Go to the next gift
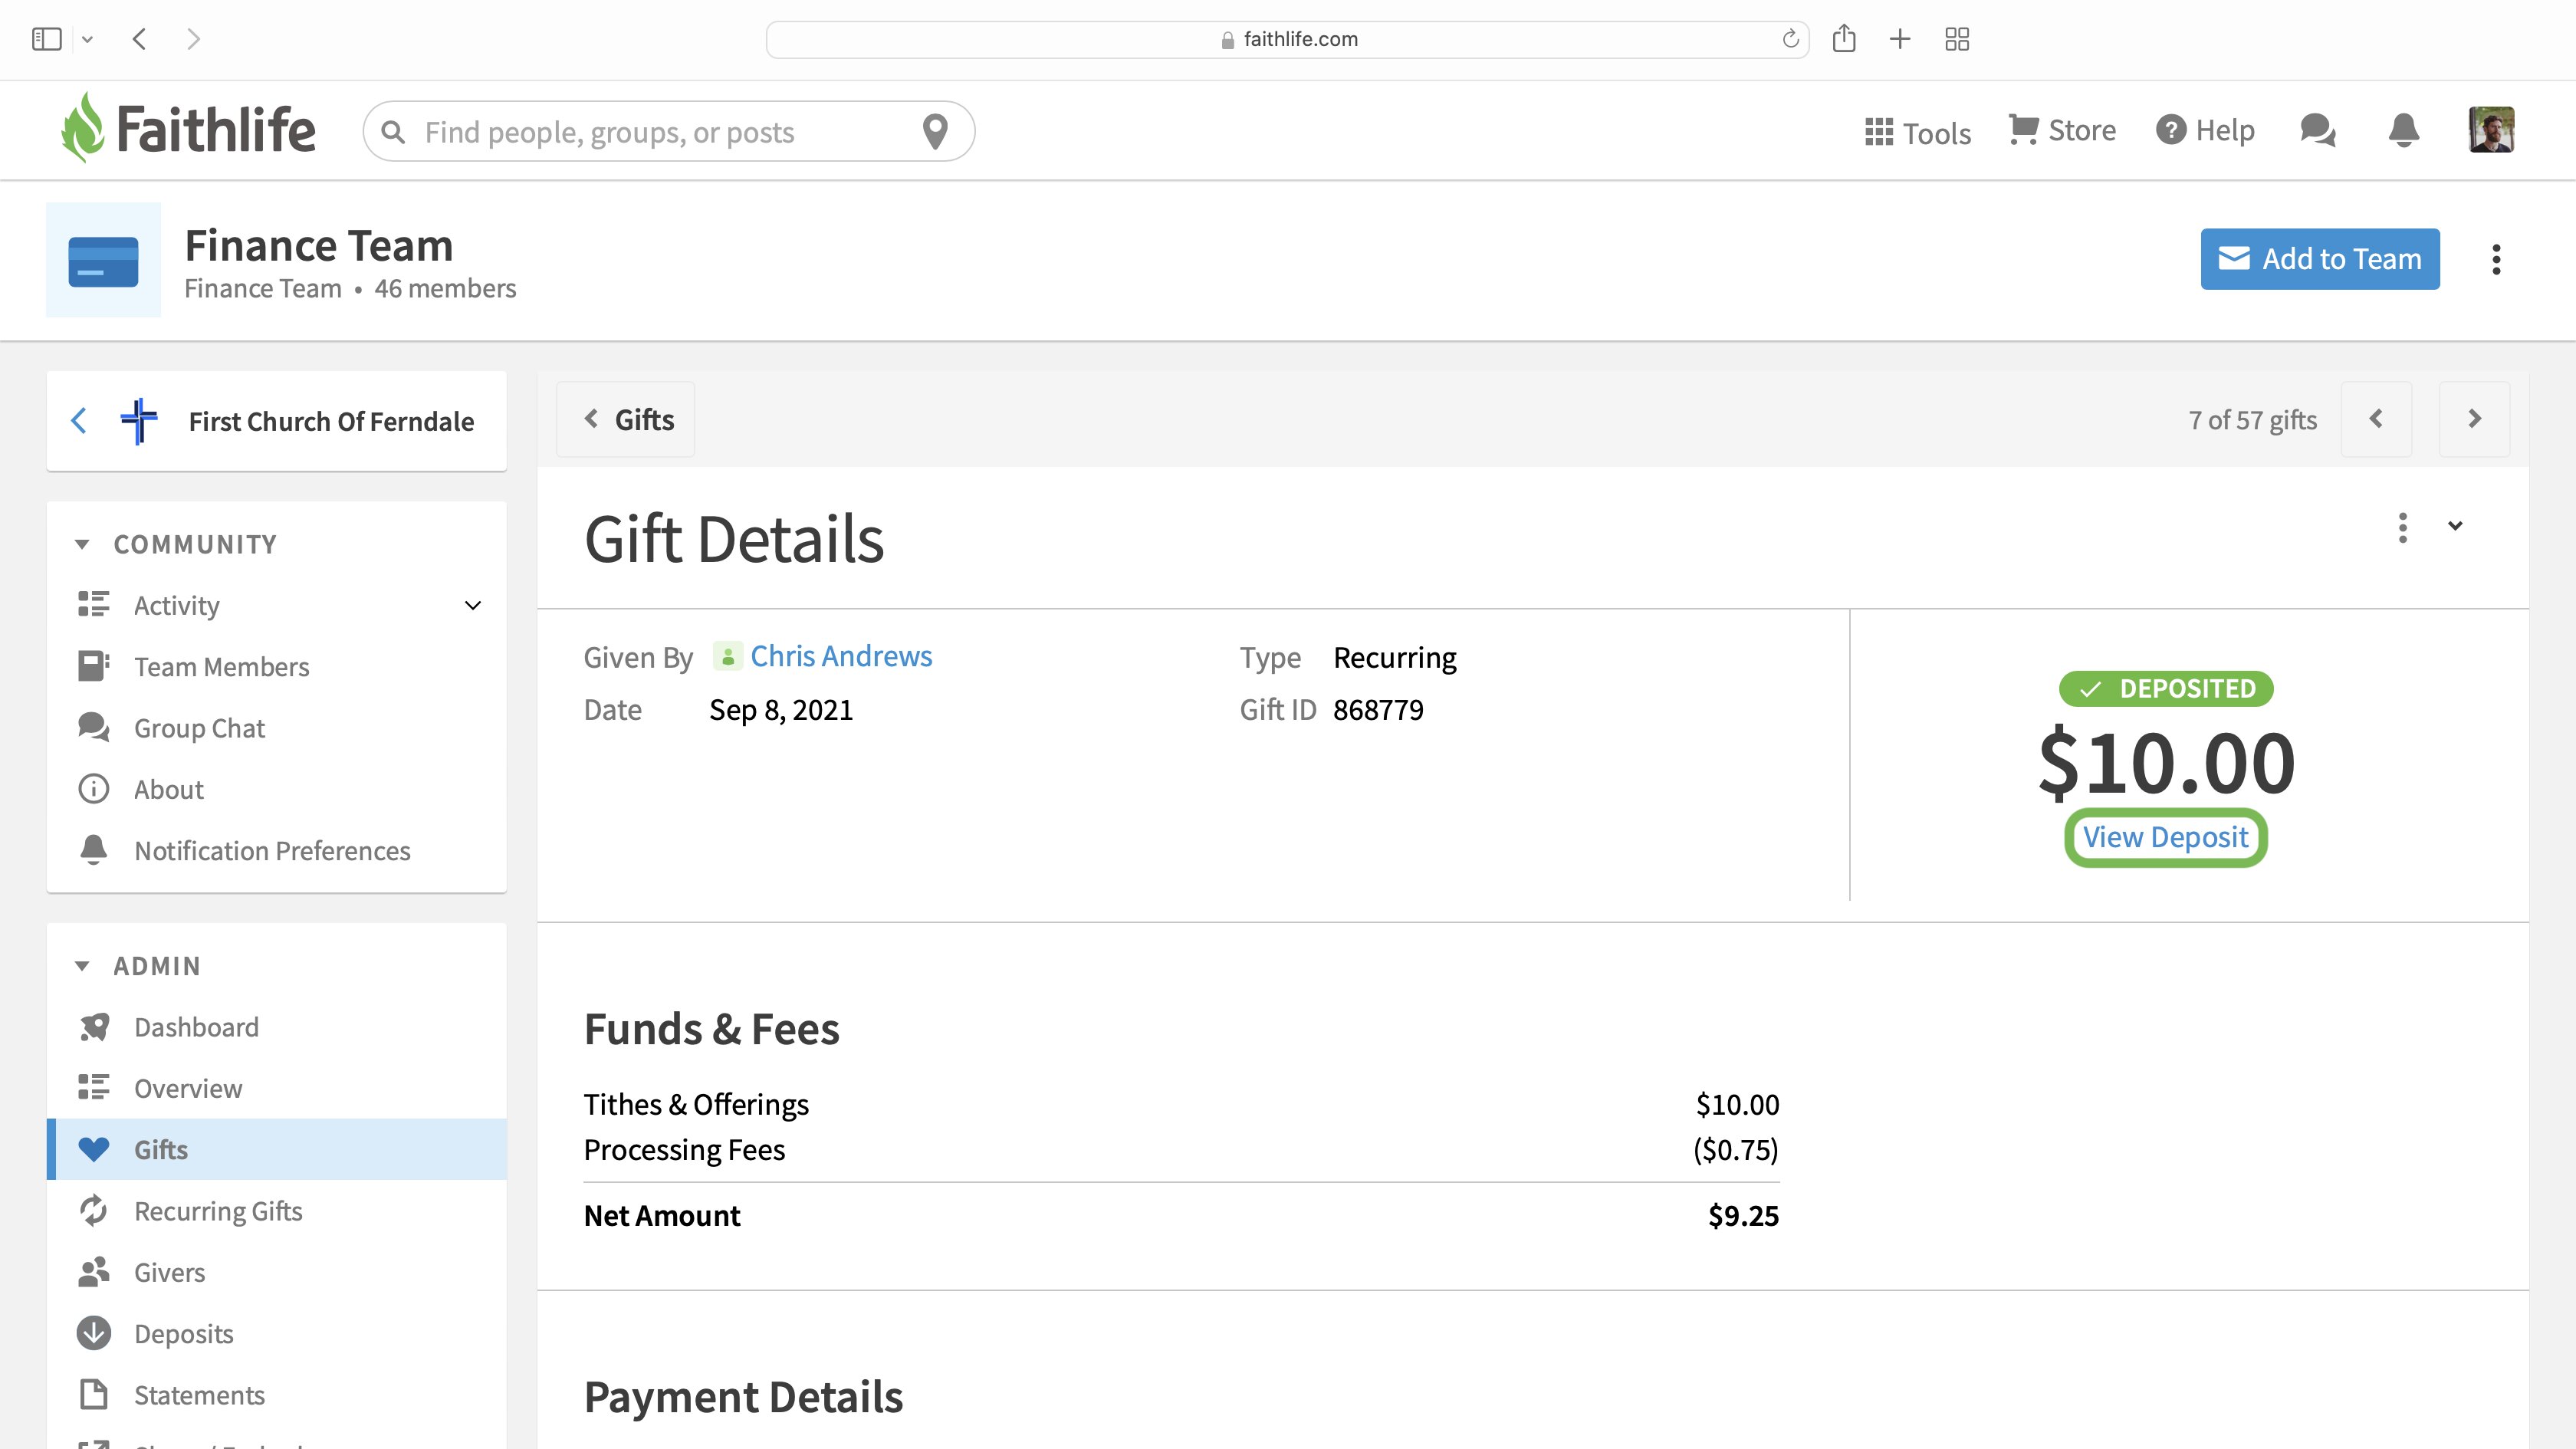2576x1449 pixels. tap(2474, 419)
